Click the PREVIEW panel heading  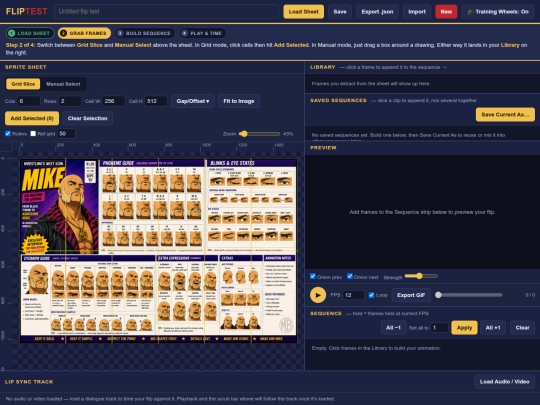click(x=323, y=148)
